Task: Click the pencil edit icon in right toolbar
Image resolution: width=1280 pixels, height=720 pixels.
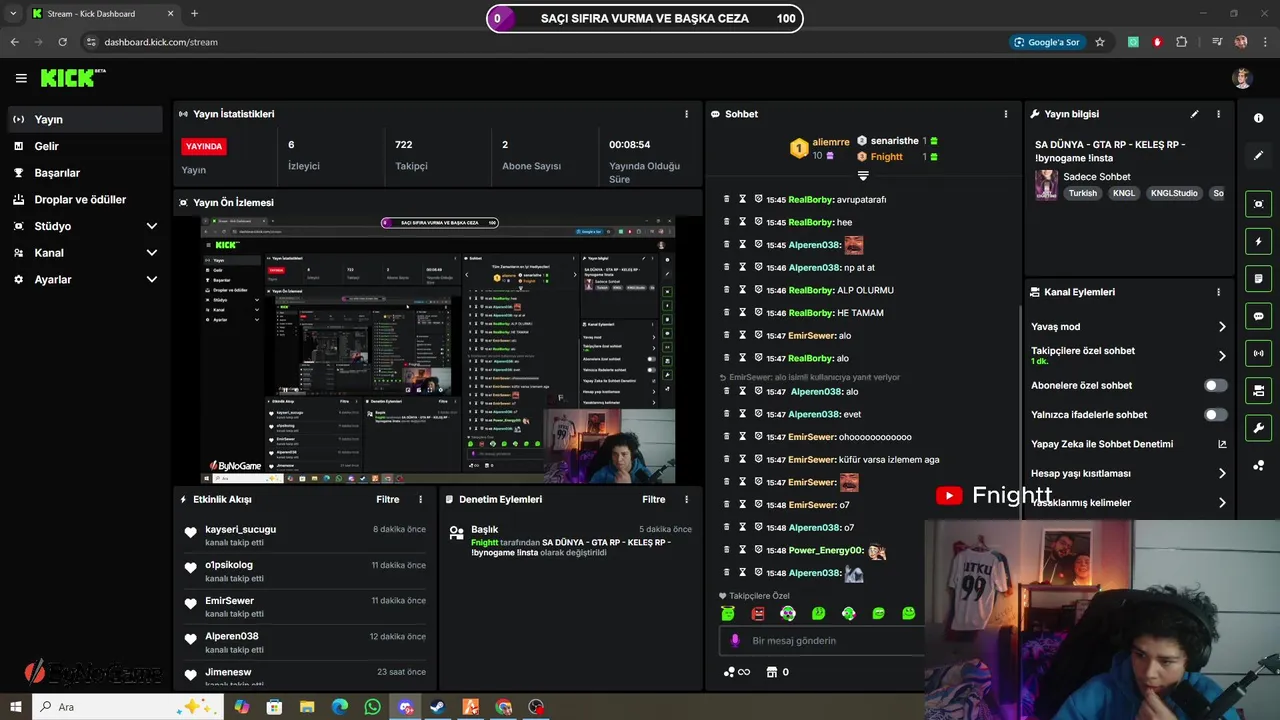Action: [1258, 155]
